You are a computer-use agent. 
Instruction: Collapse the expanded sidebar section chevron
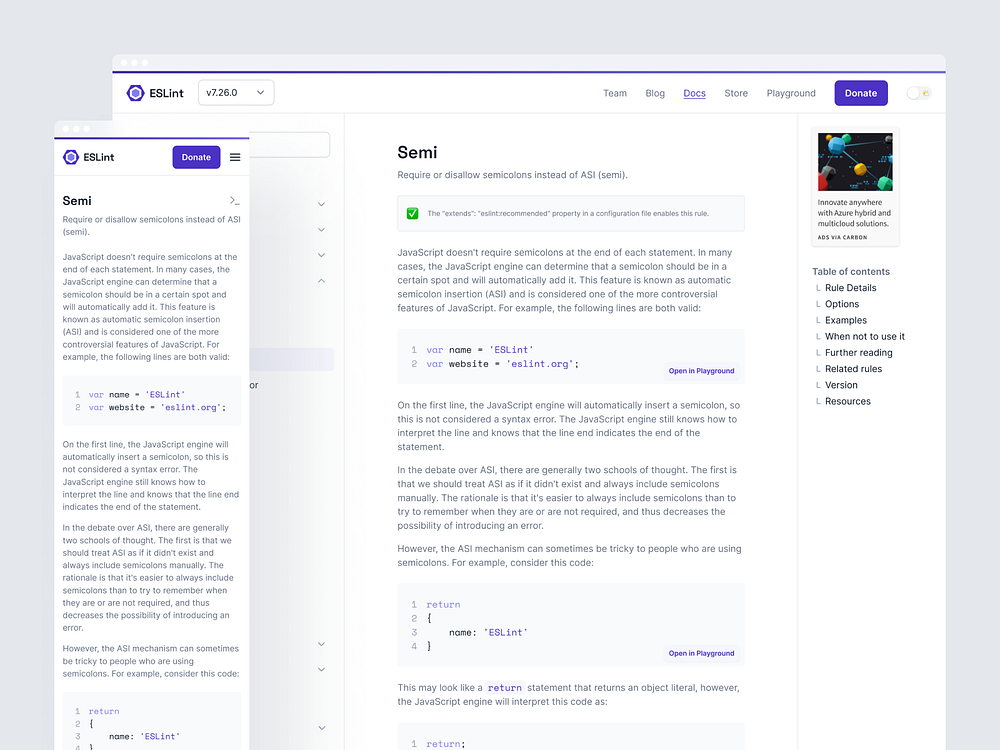pos(321,281)
